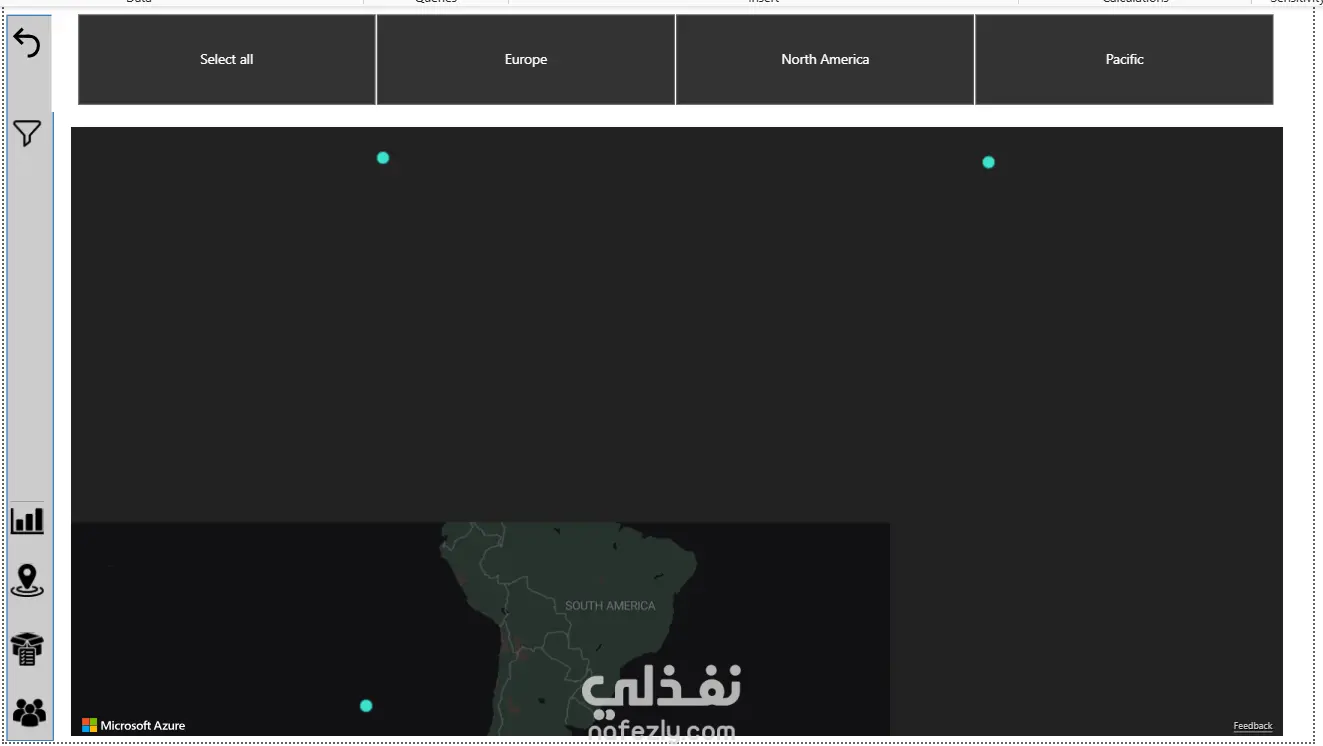This screenshot has height=746, width=1323.
Task: Click the Microsoft Azure logo
Action: point(133,725)
